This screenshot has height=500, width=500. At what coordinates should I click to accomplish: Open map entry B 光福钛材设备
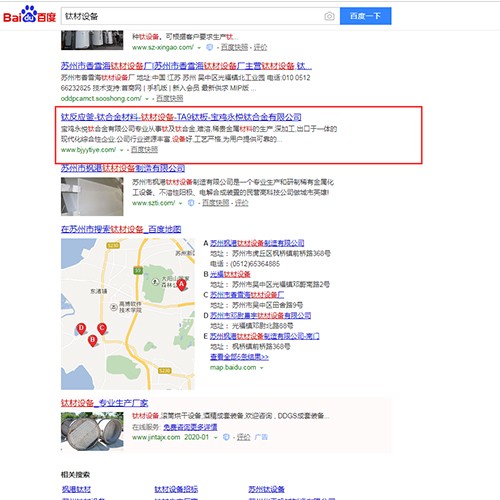[x=230, y=274]
